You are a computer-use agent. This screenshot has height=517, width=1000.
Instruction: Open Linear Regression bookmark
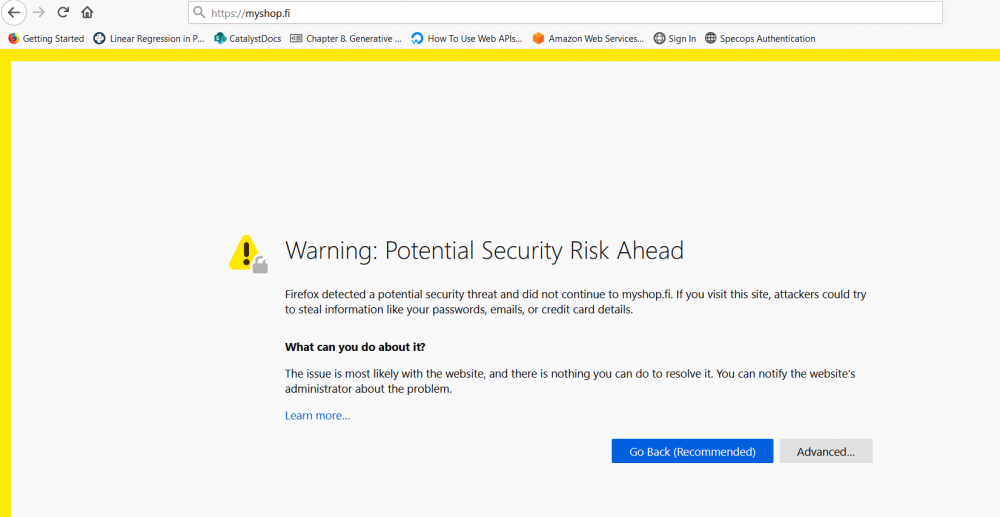(149, 39)
